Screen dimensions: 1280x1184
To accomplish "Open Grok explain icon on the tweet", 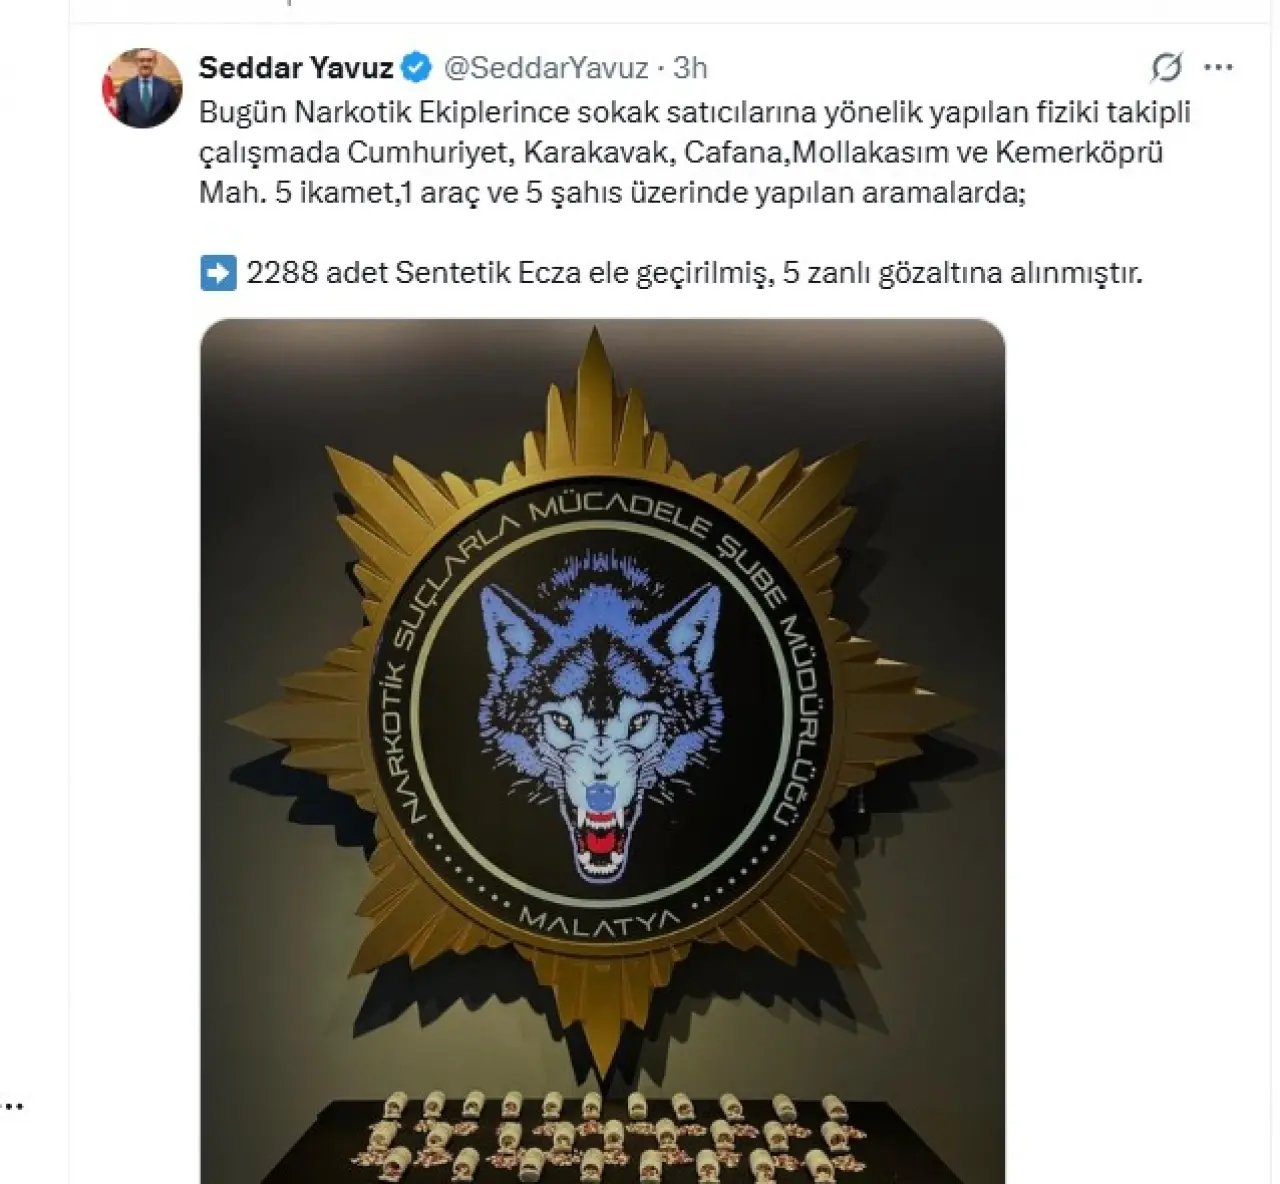I will (x=1166, y=68).
